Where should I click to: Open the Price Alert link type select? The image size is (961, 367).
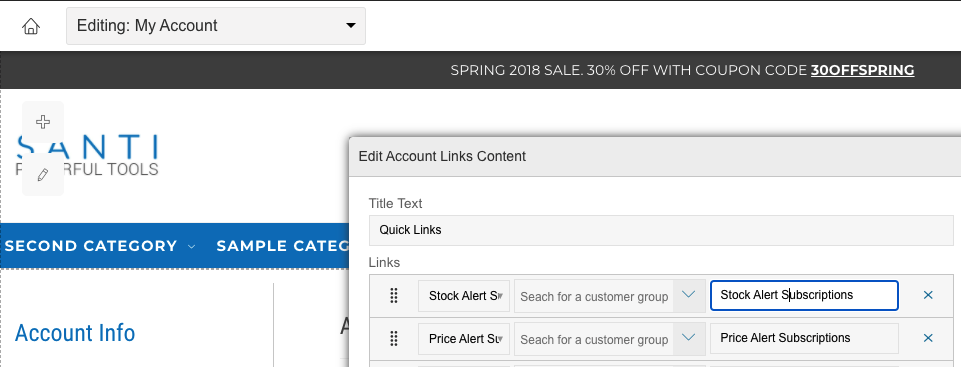pyautogui.click(x=464, y=338)
